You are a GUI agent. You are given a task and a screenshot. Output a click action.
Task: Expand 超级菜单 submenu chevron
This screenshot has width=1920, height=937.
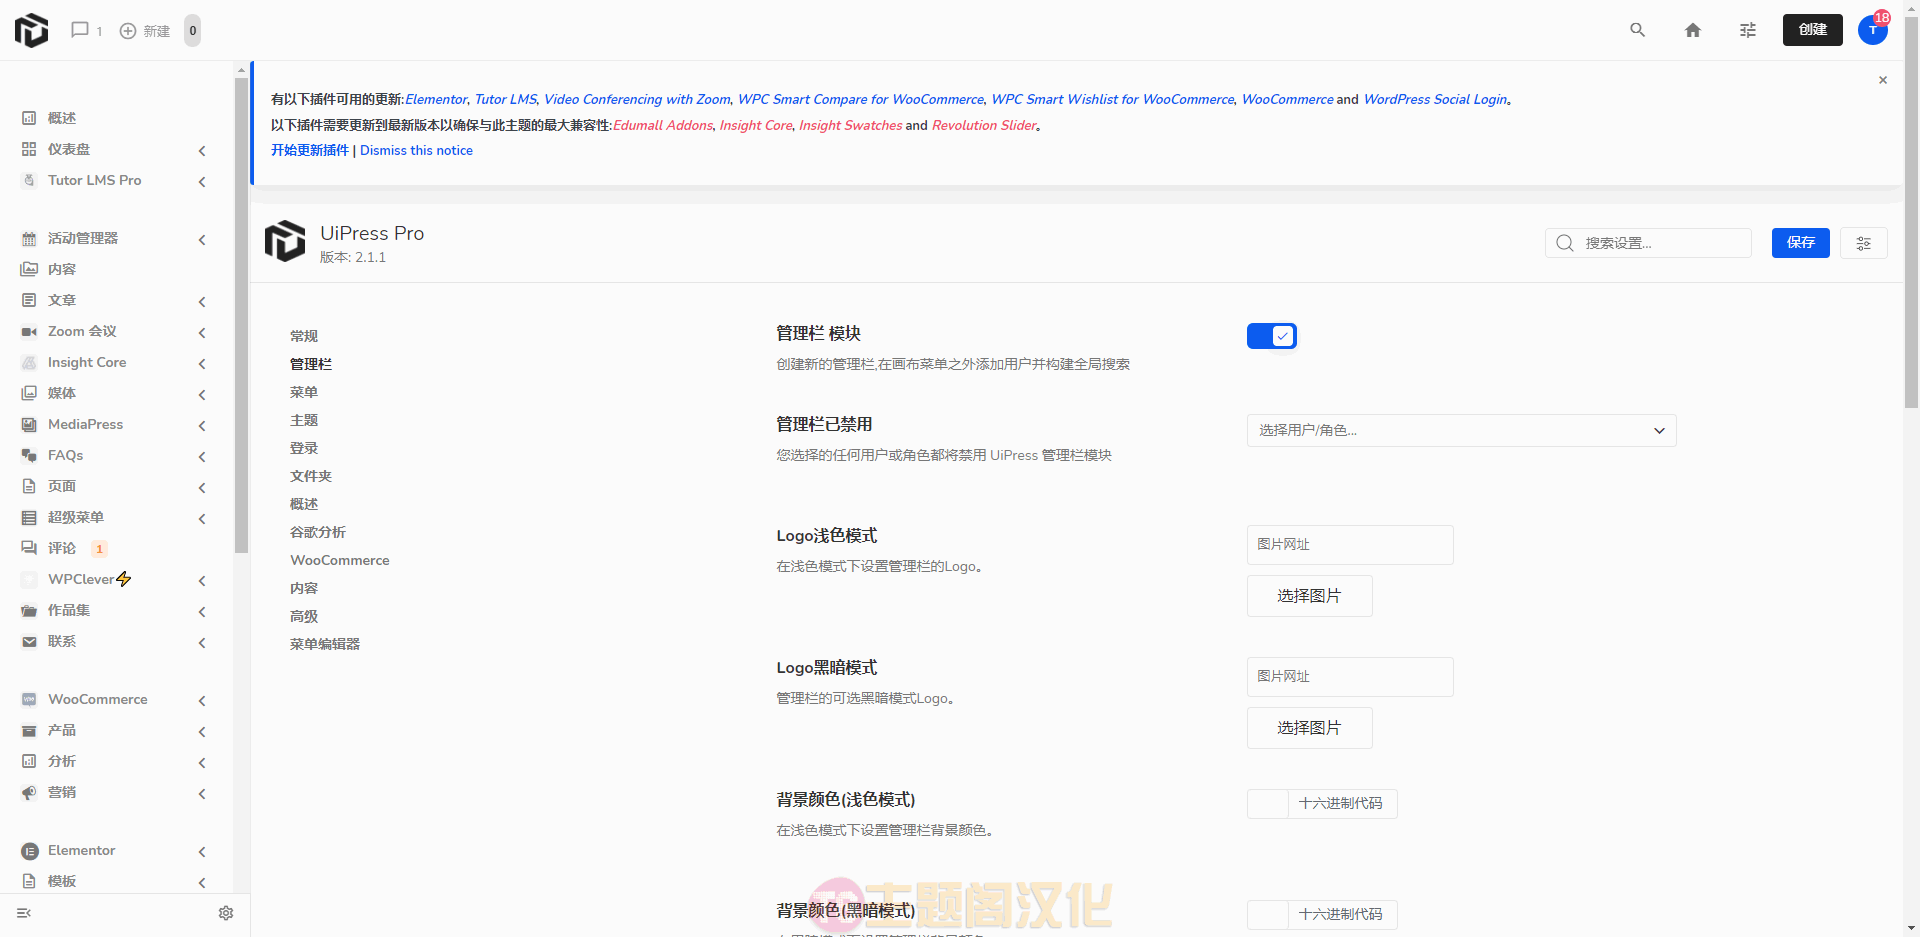tap(202, 518)
